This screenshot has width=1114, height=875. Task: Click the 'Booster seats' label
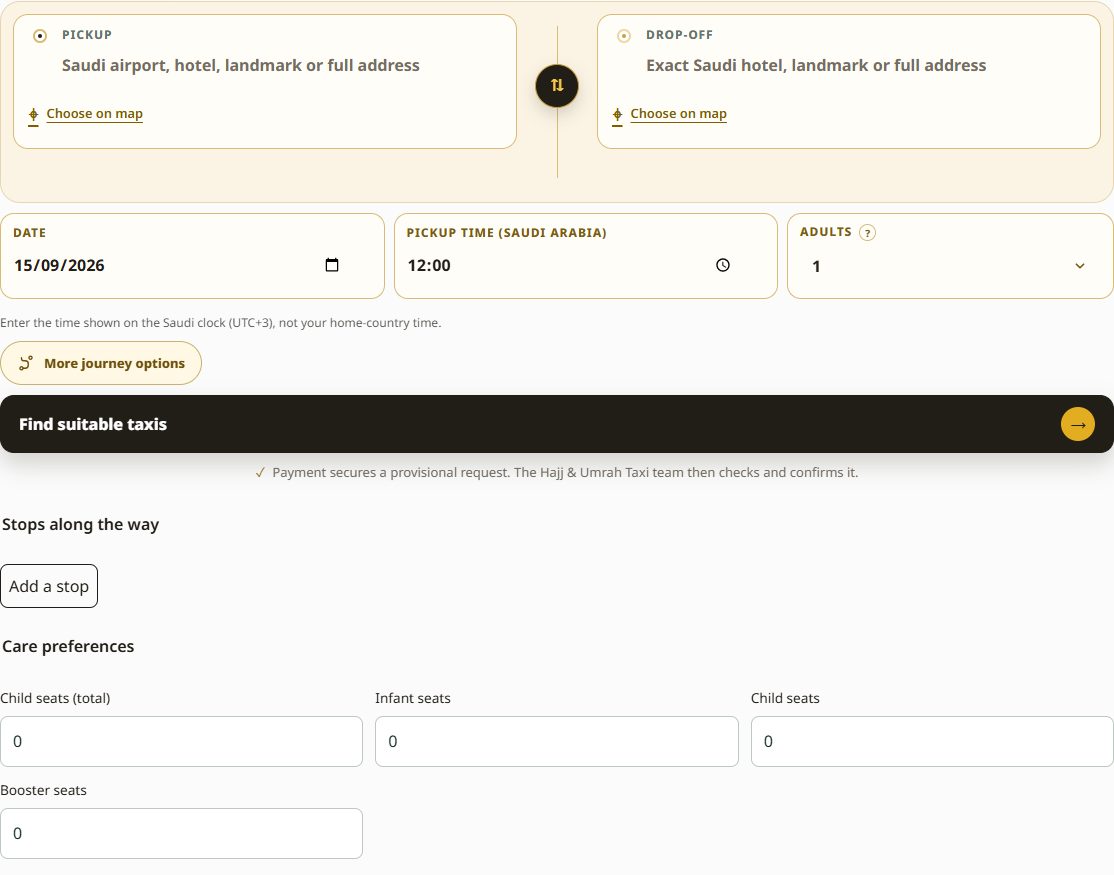click(43, 790)
